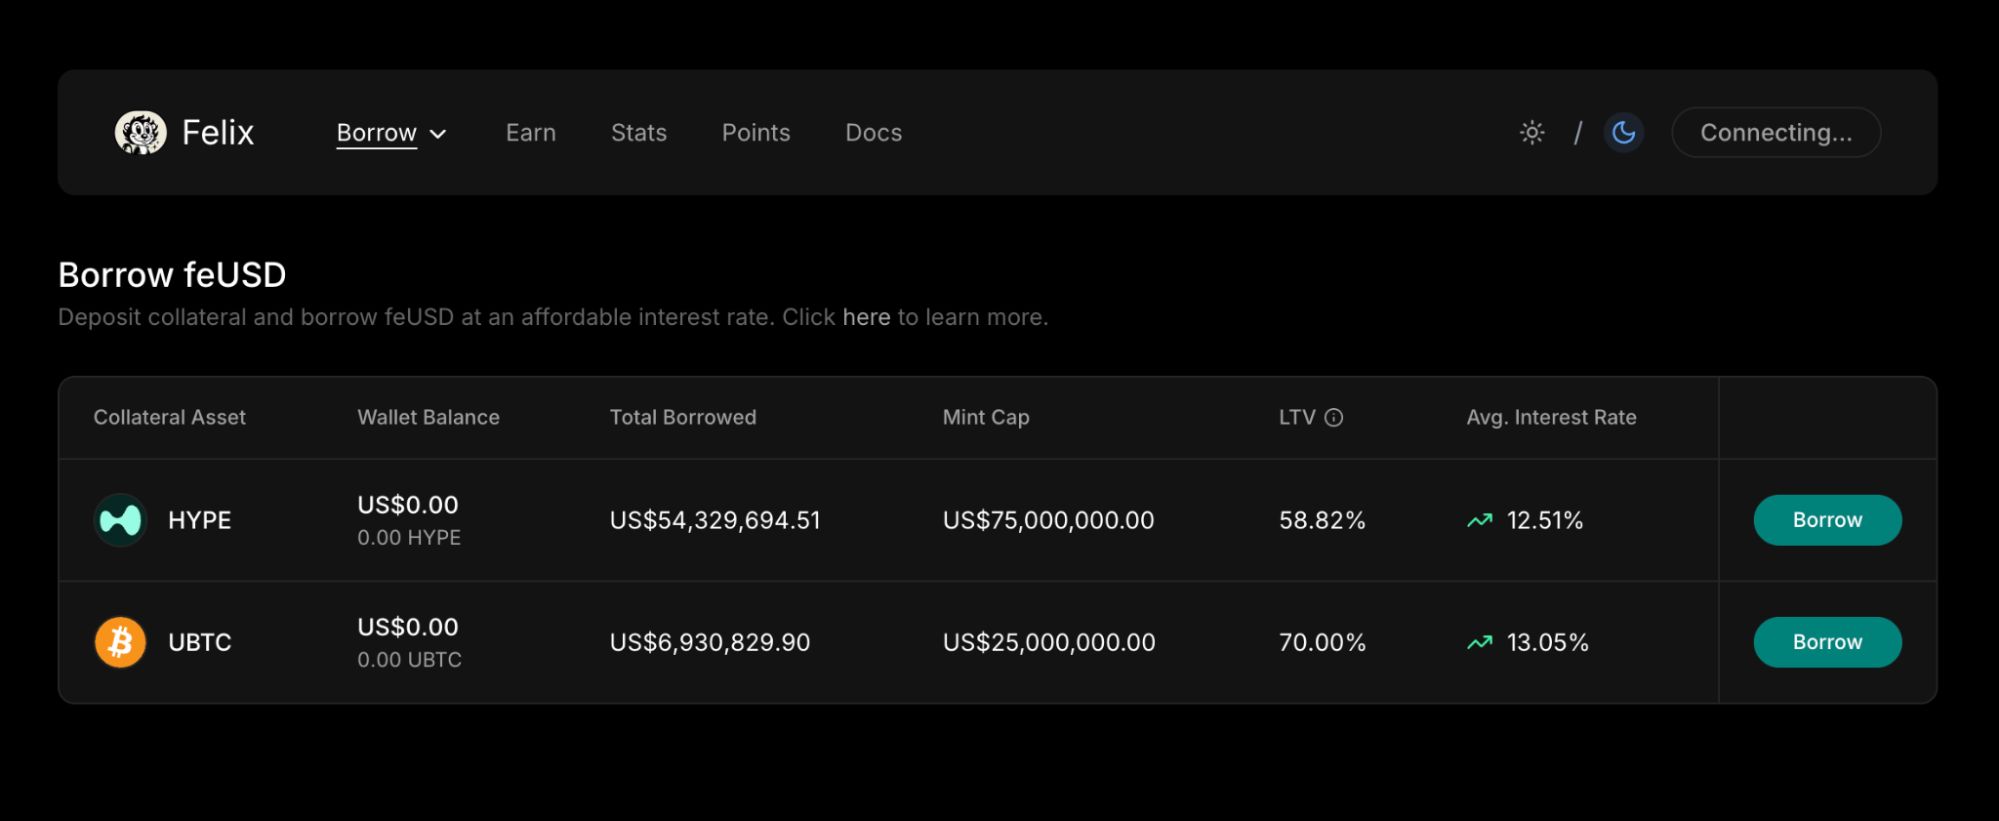Click the Felix cat logo icon

click(140, 132)
